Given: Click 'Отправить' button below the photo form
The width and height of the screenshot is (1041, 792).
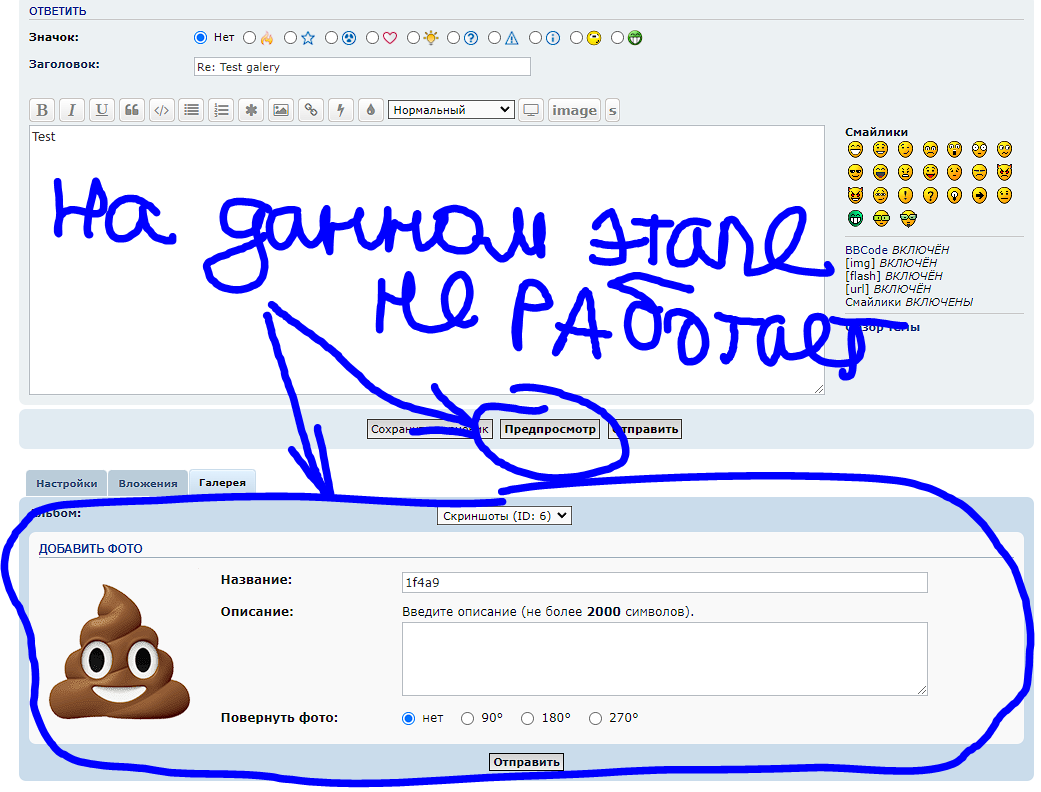Looking at the screenshot, I should (526, 762).
